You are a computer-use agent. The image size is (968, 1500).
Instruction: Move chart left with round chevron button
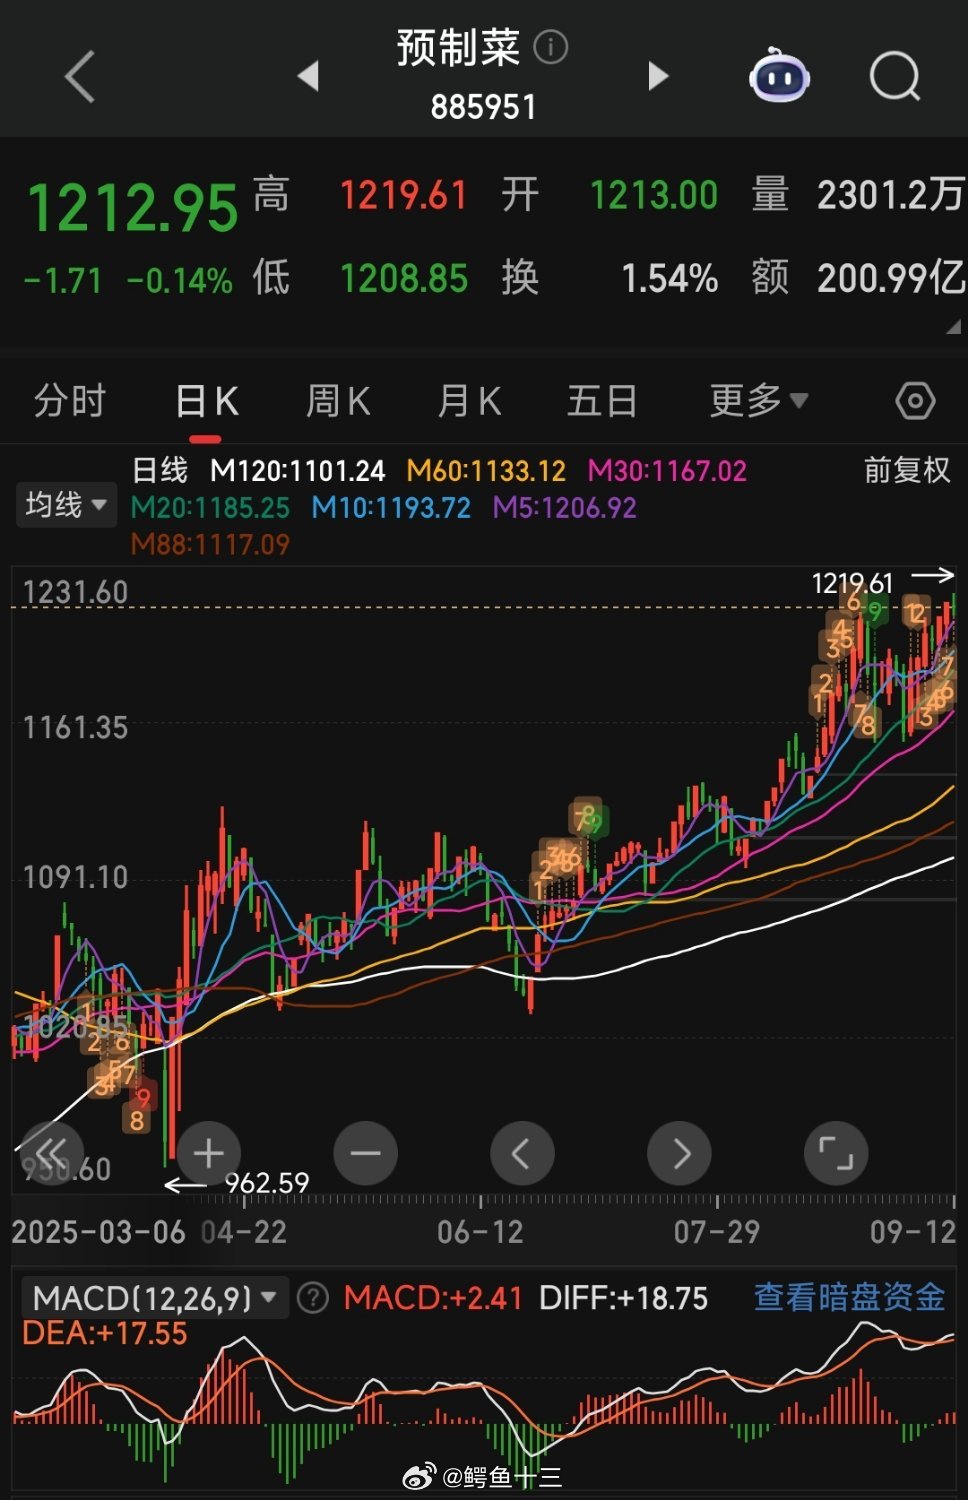pos(522,1153)
